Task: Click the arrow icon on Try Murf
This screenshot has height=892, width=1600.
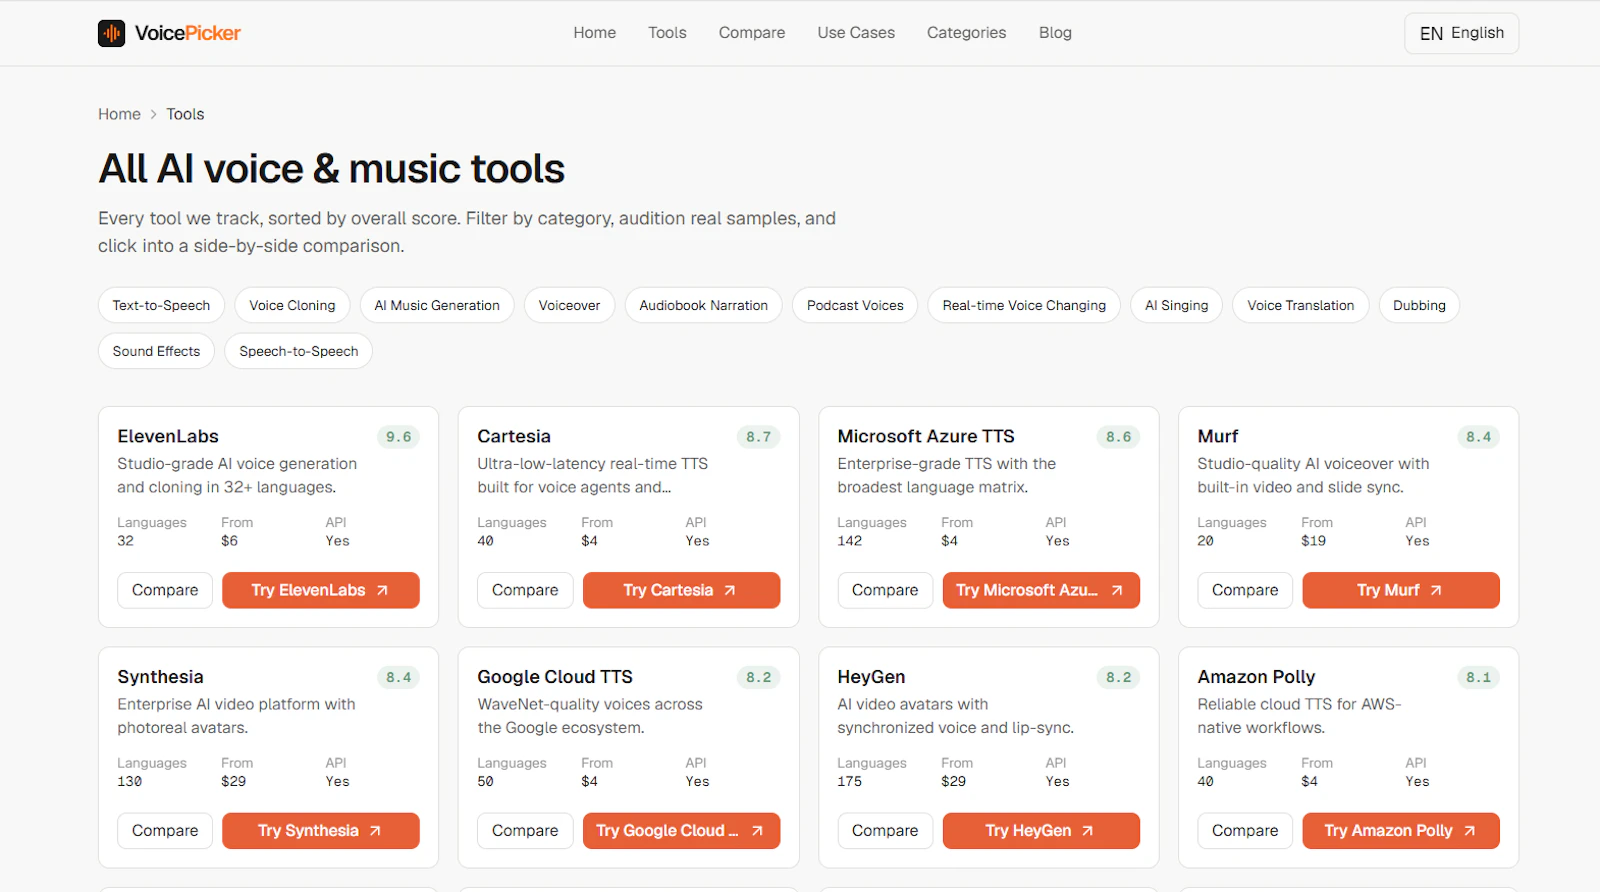Action: [x=1436, y=590]
